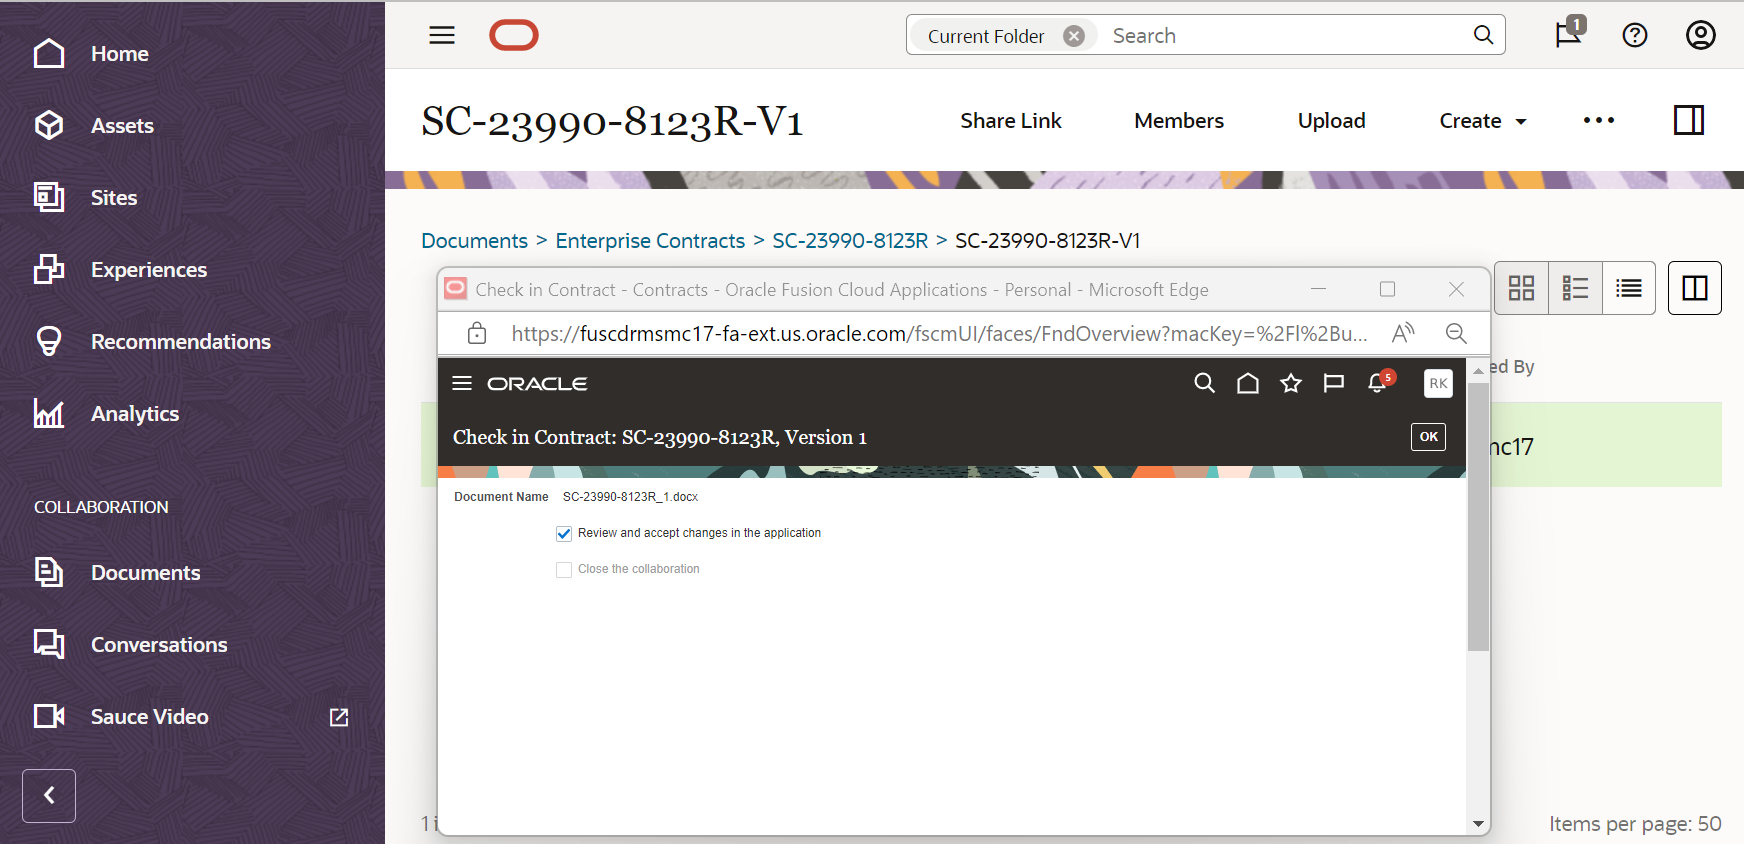Viewport: 1744px width, 844px height.
Task: Click Share Link
Action: [x=1011, y=121]
